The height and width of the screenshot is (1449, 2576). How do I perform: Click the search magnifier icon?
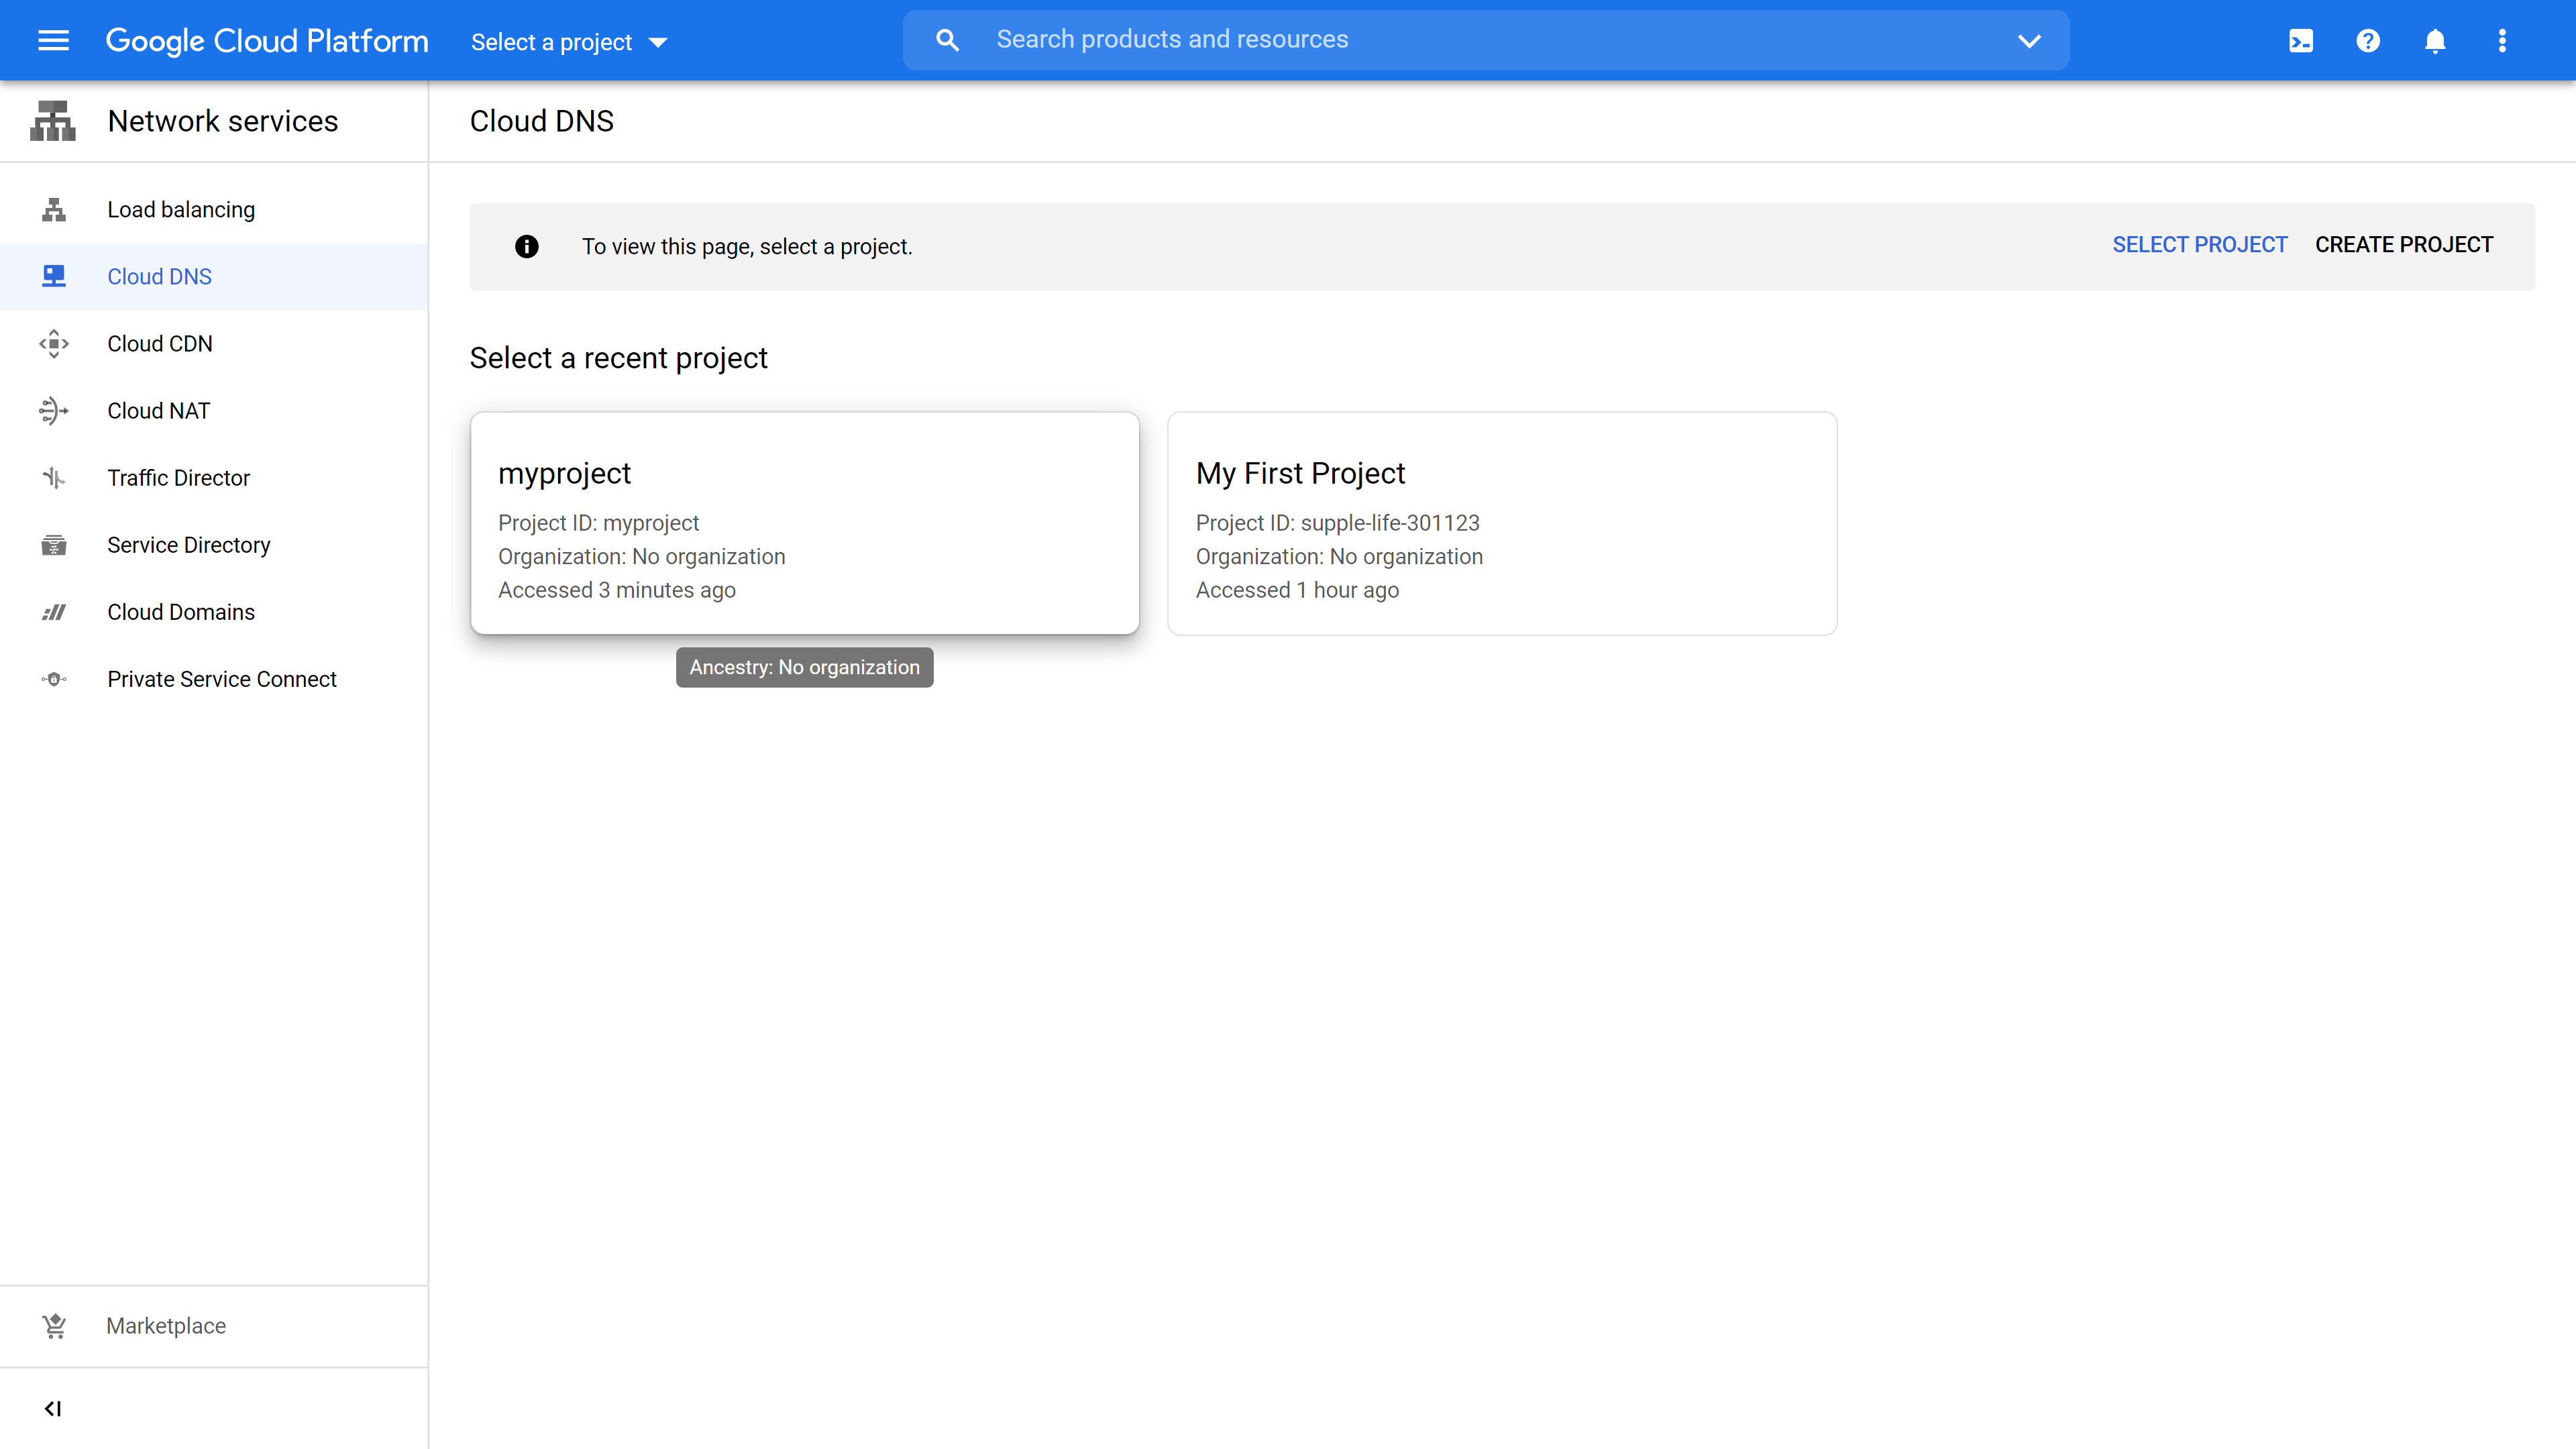tap(947, 40)
